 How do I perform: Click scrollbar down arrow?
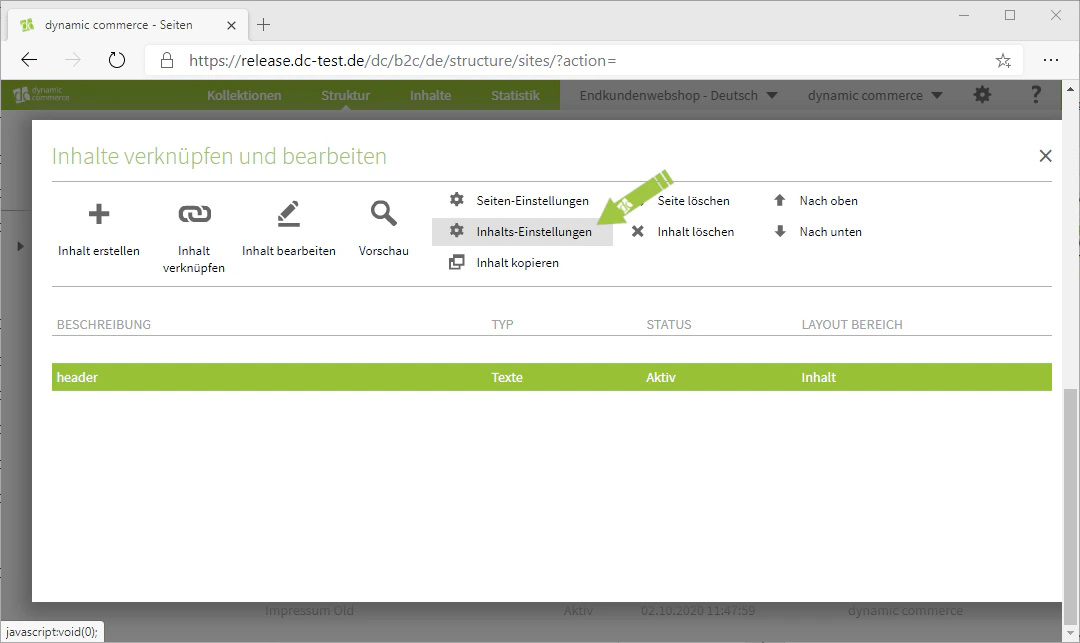(x=1070, y=633)
